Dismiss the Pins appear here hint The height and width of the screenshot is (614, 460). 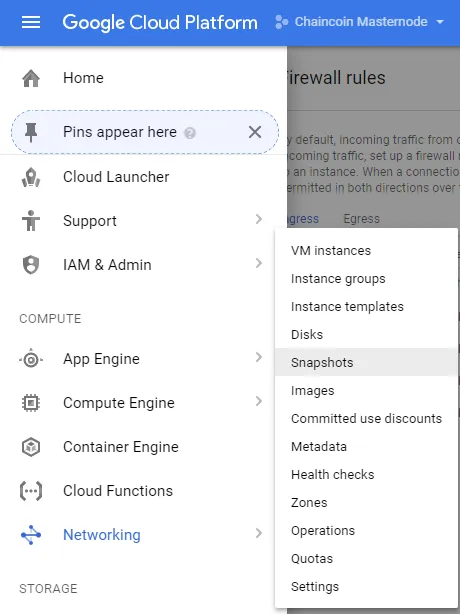(x=255, y=132)
